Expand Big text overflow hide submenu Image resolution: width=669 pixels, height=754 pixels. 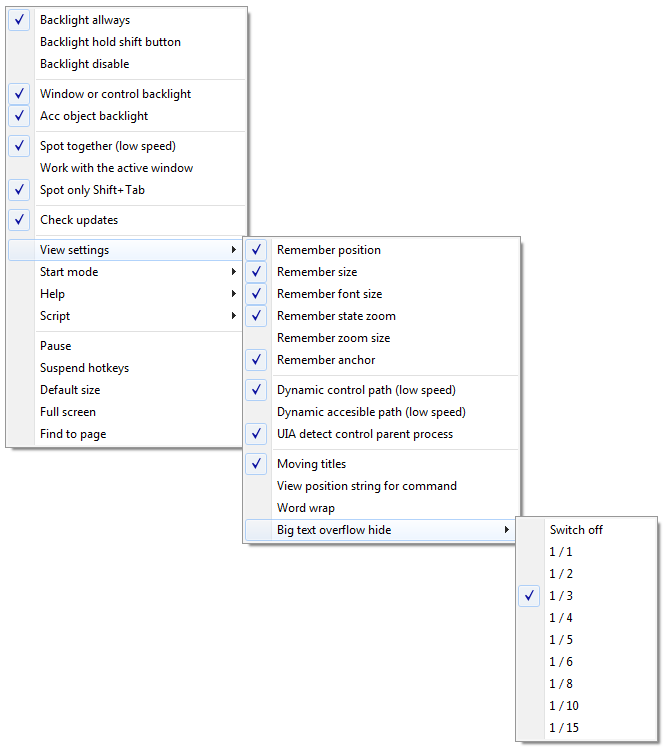coord(380,530)
